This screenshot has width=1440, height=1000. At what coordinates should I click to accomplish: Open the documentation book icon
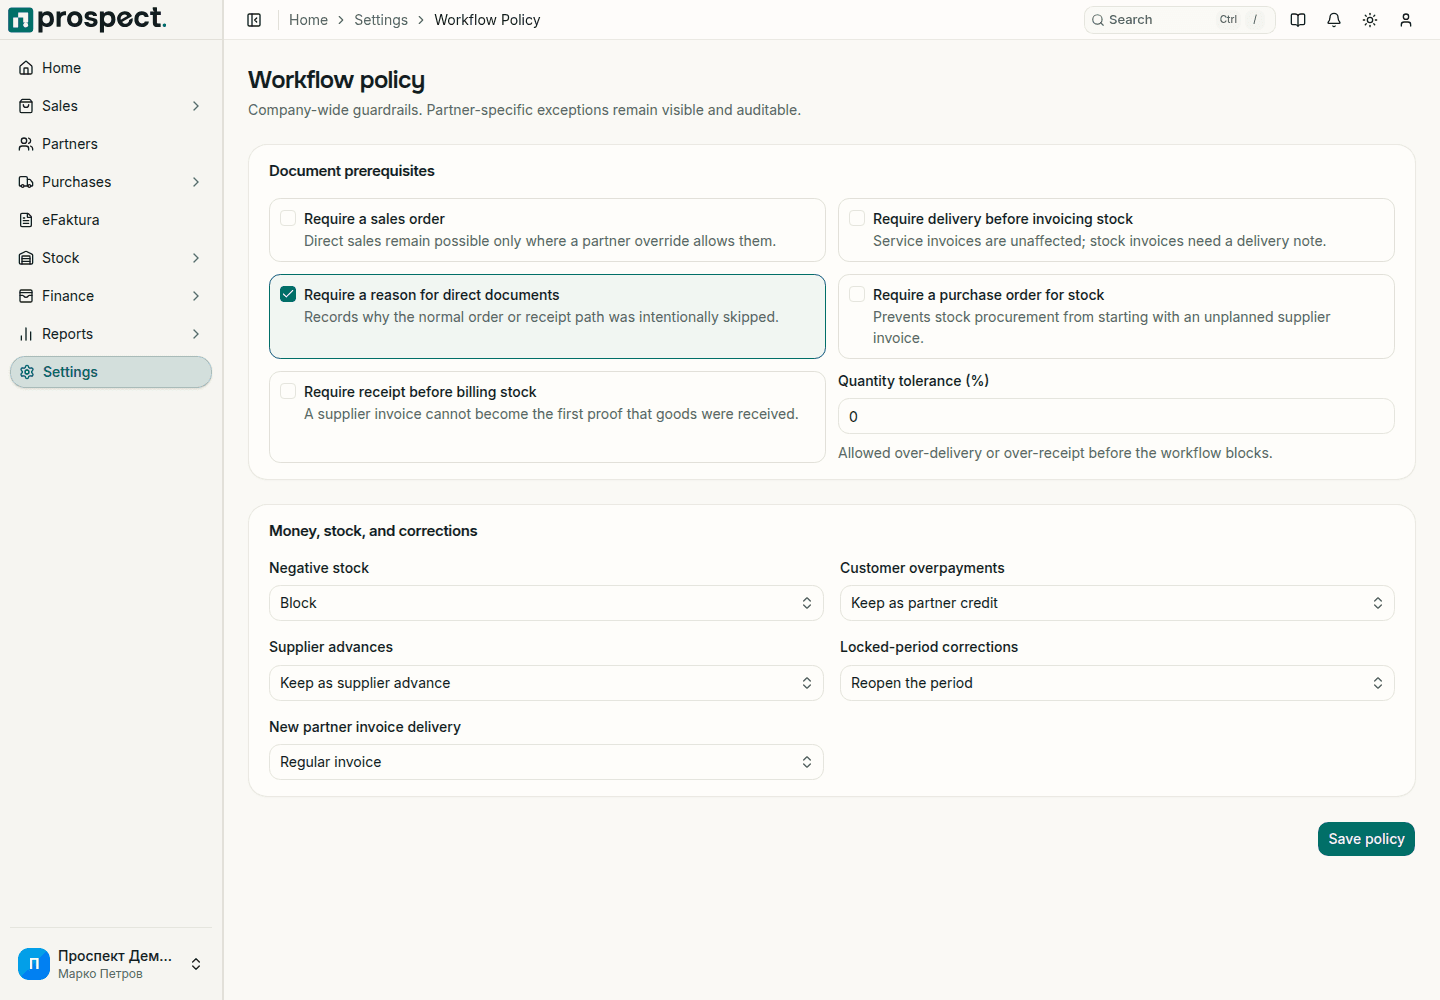(x=1298, y=20)
